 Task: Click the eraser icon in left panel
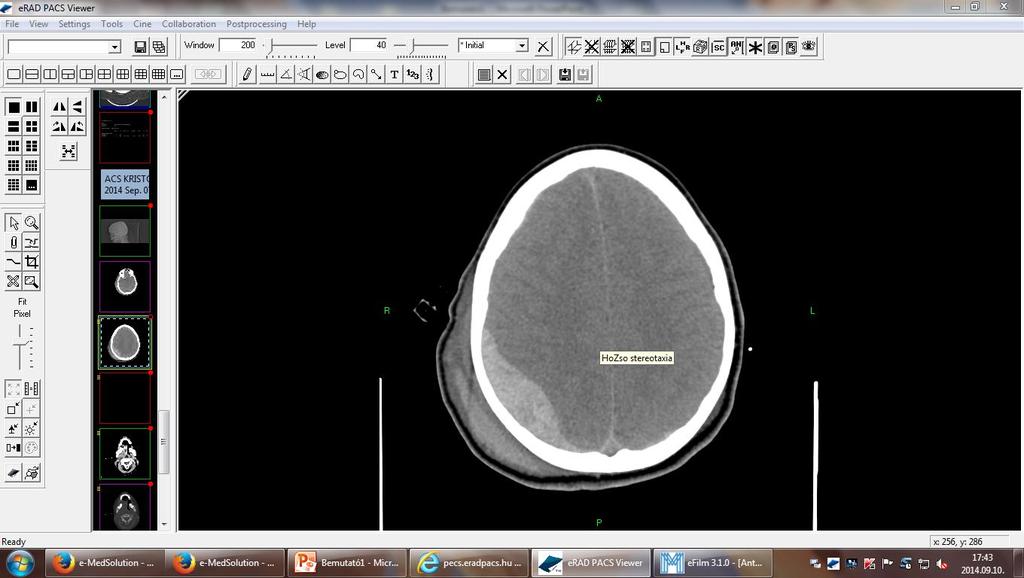pyautogui.click(x=13, y=473)
